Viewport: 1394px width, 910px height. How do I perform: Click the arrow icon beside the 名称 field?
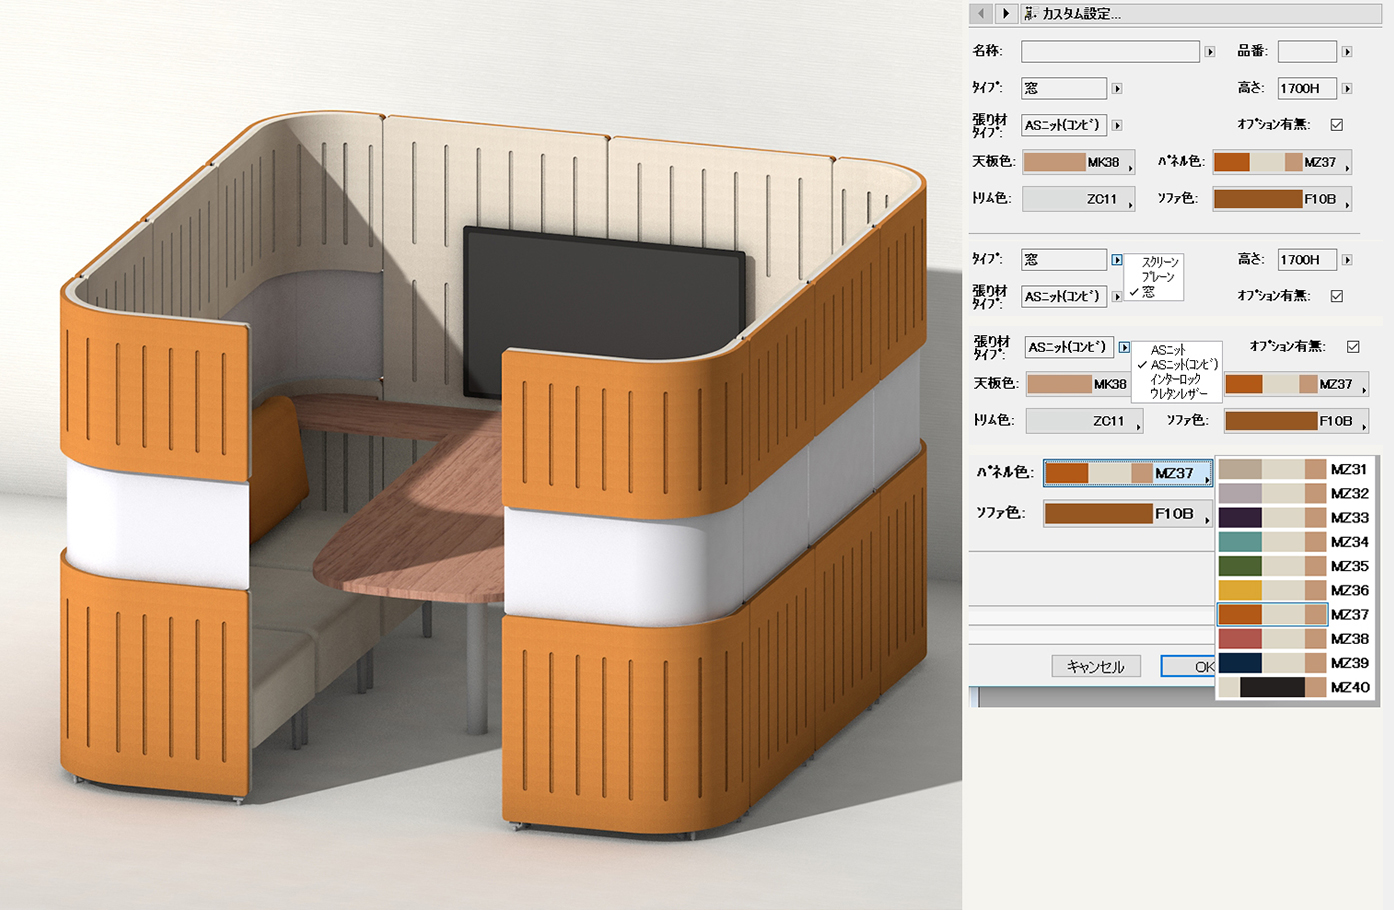click(x=1209, y=51)
